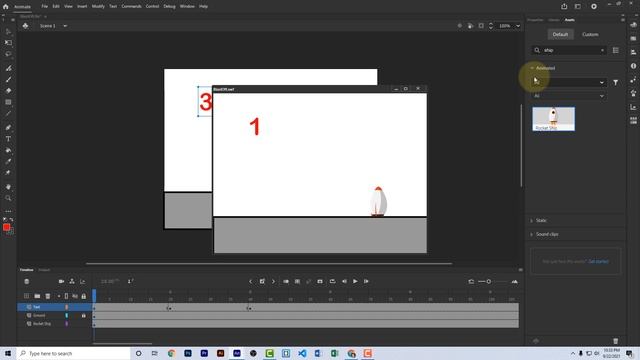
Task: Open the Commands menu
Action: coord(131,7)
